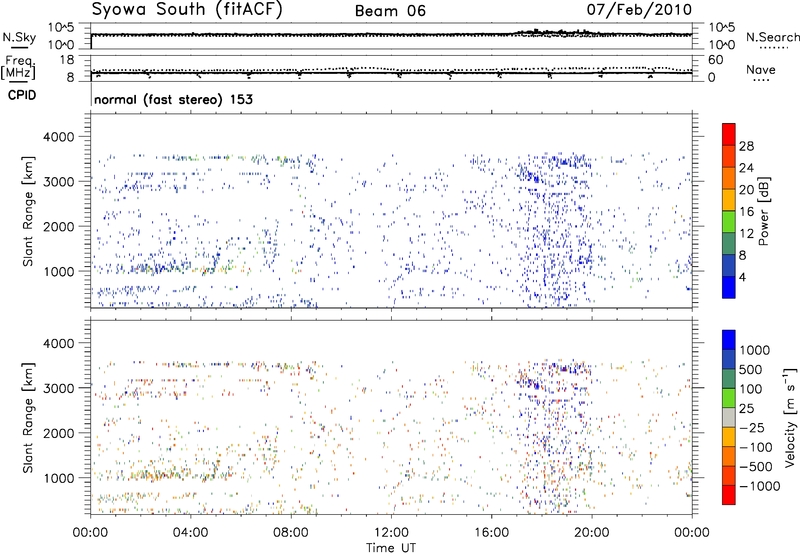Click light green Power segment between 12 and 16
The width and height of the screenshot is (800, 554).
(x=729, y=222)
